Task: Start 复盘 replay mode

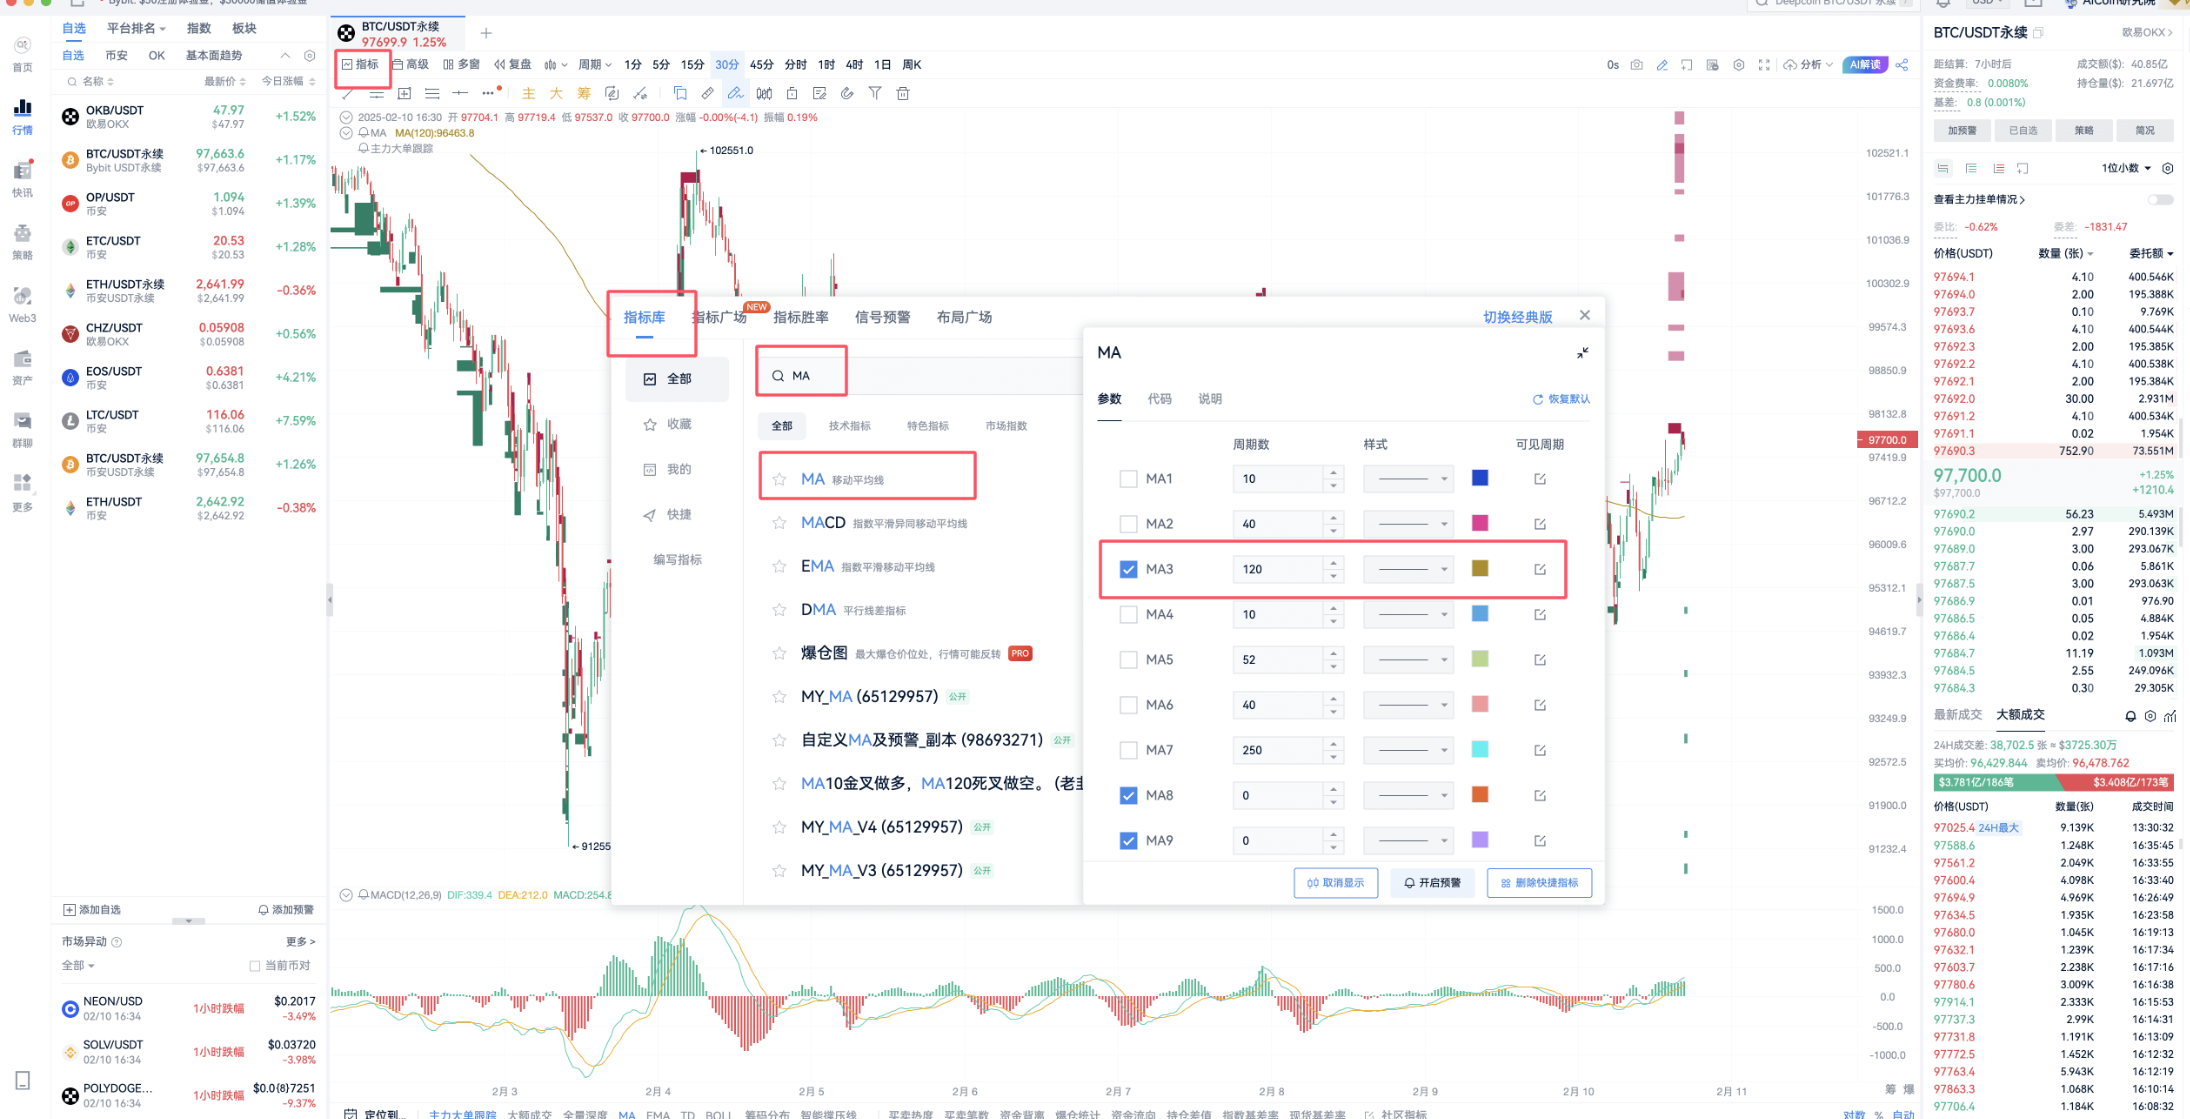Action: point(513,64)
